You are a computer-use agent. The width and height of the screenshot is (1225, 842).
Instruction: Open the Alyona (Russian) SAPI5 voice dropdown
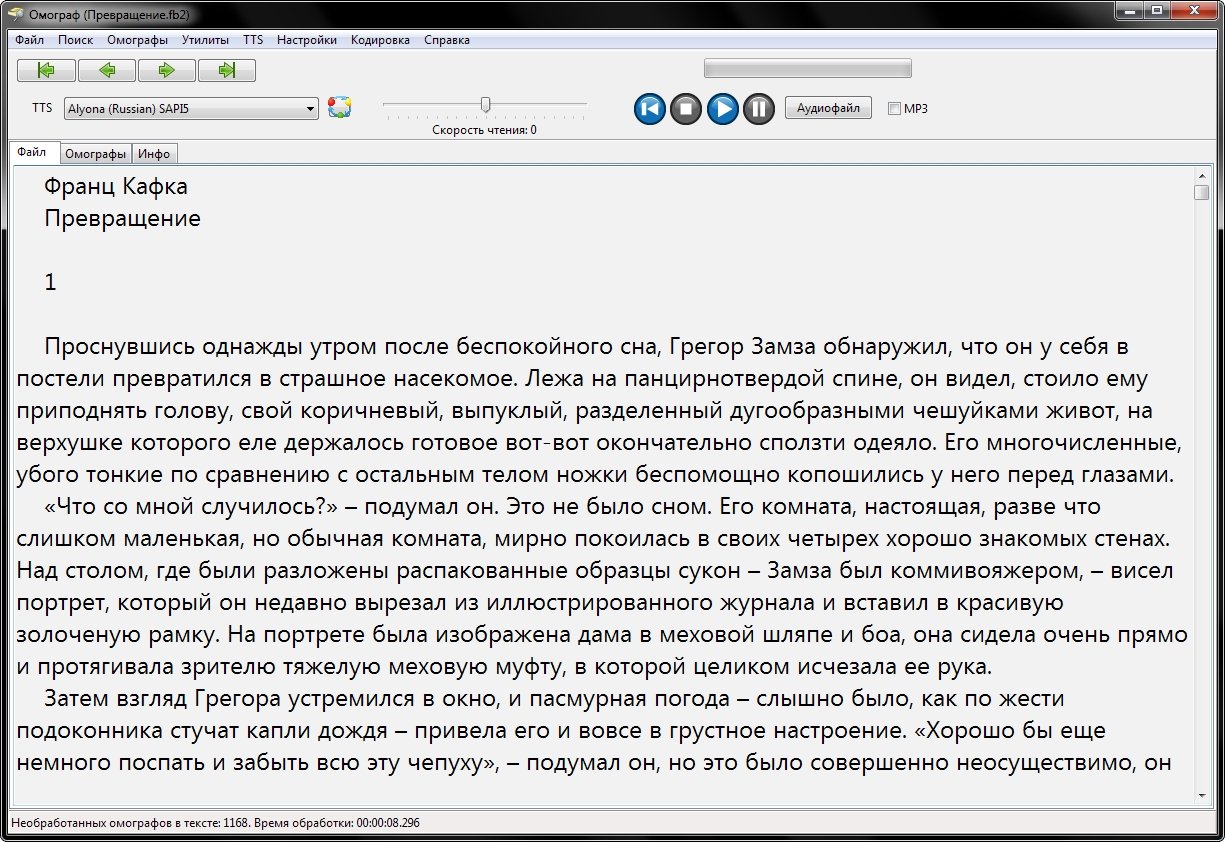pyautogui.click(x=191, y=108)
